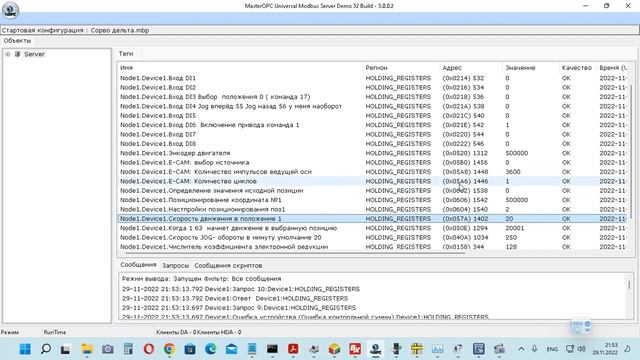Image resolution: width=640 pixels, height=360 pixels.
Task: Select row Node1.Device1.Энкодер двигателя
Action: (373, 153)
